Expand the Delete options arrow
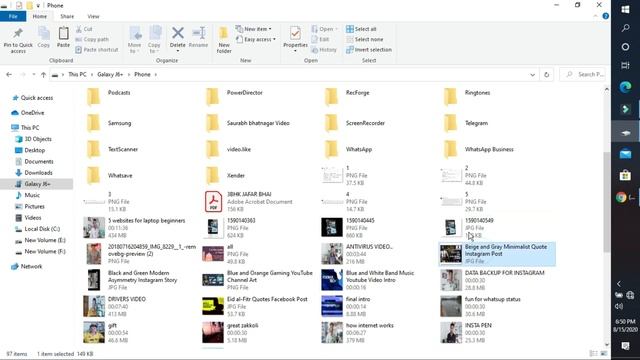The height and width of the screenshot is (360, 640). pyautogui.click(x=178, y=51)
